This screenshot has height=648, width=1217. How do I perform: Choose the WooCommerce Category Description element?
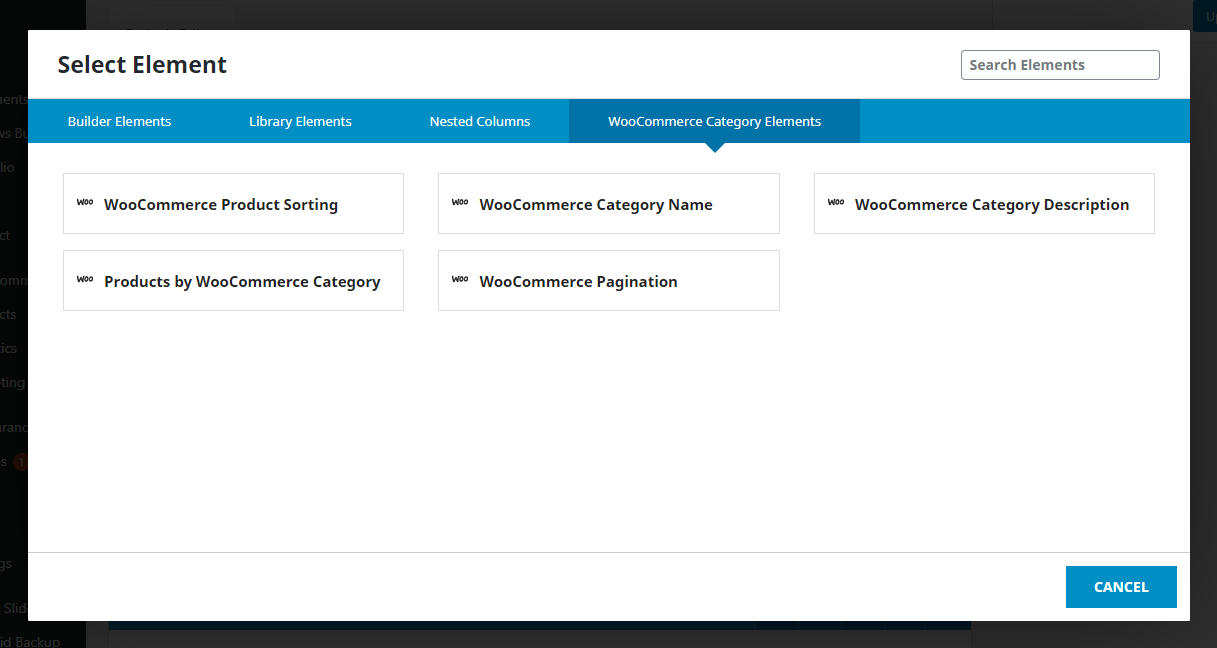pyautogui.click(x=984, y=204)
